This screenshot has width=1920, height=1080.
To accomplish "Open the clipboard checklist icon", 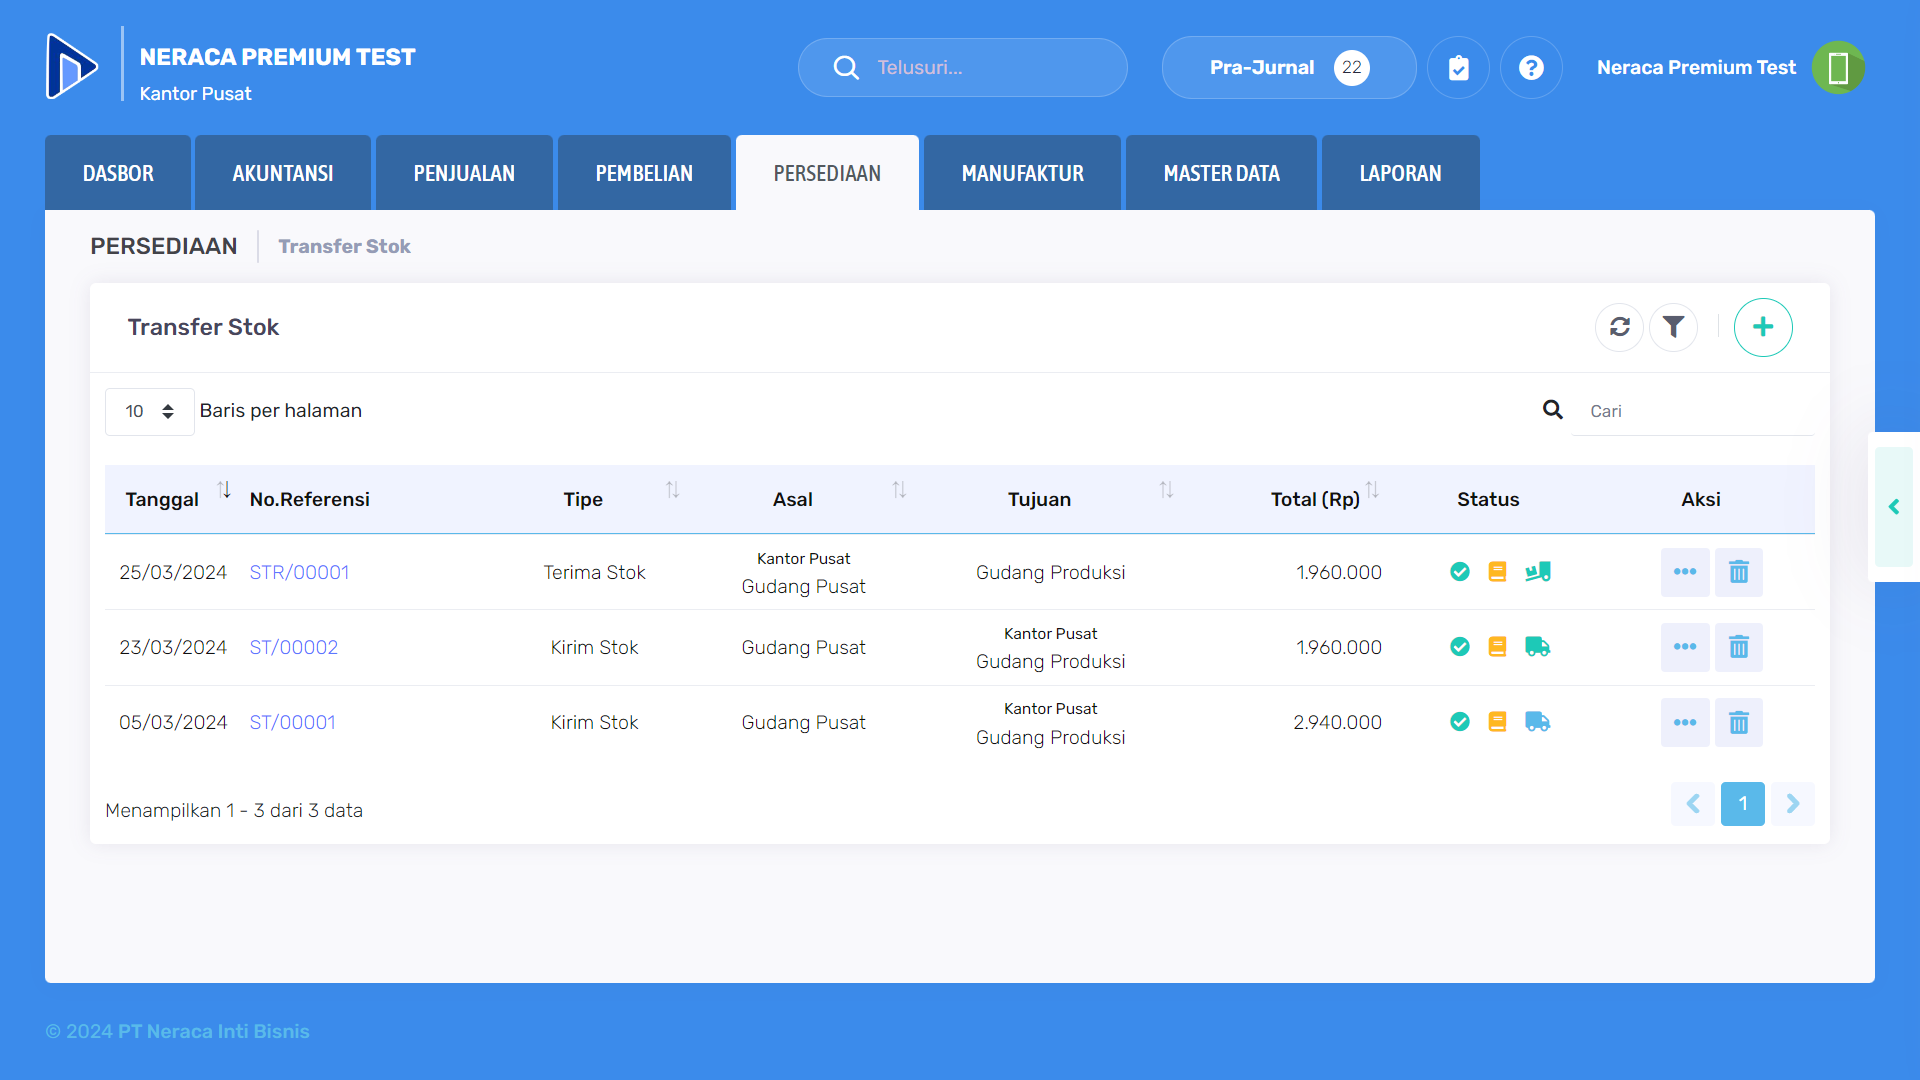I will coord(1458,67).
